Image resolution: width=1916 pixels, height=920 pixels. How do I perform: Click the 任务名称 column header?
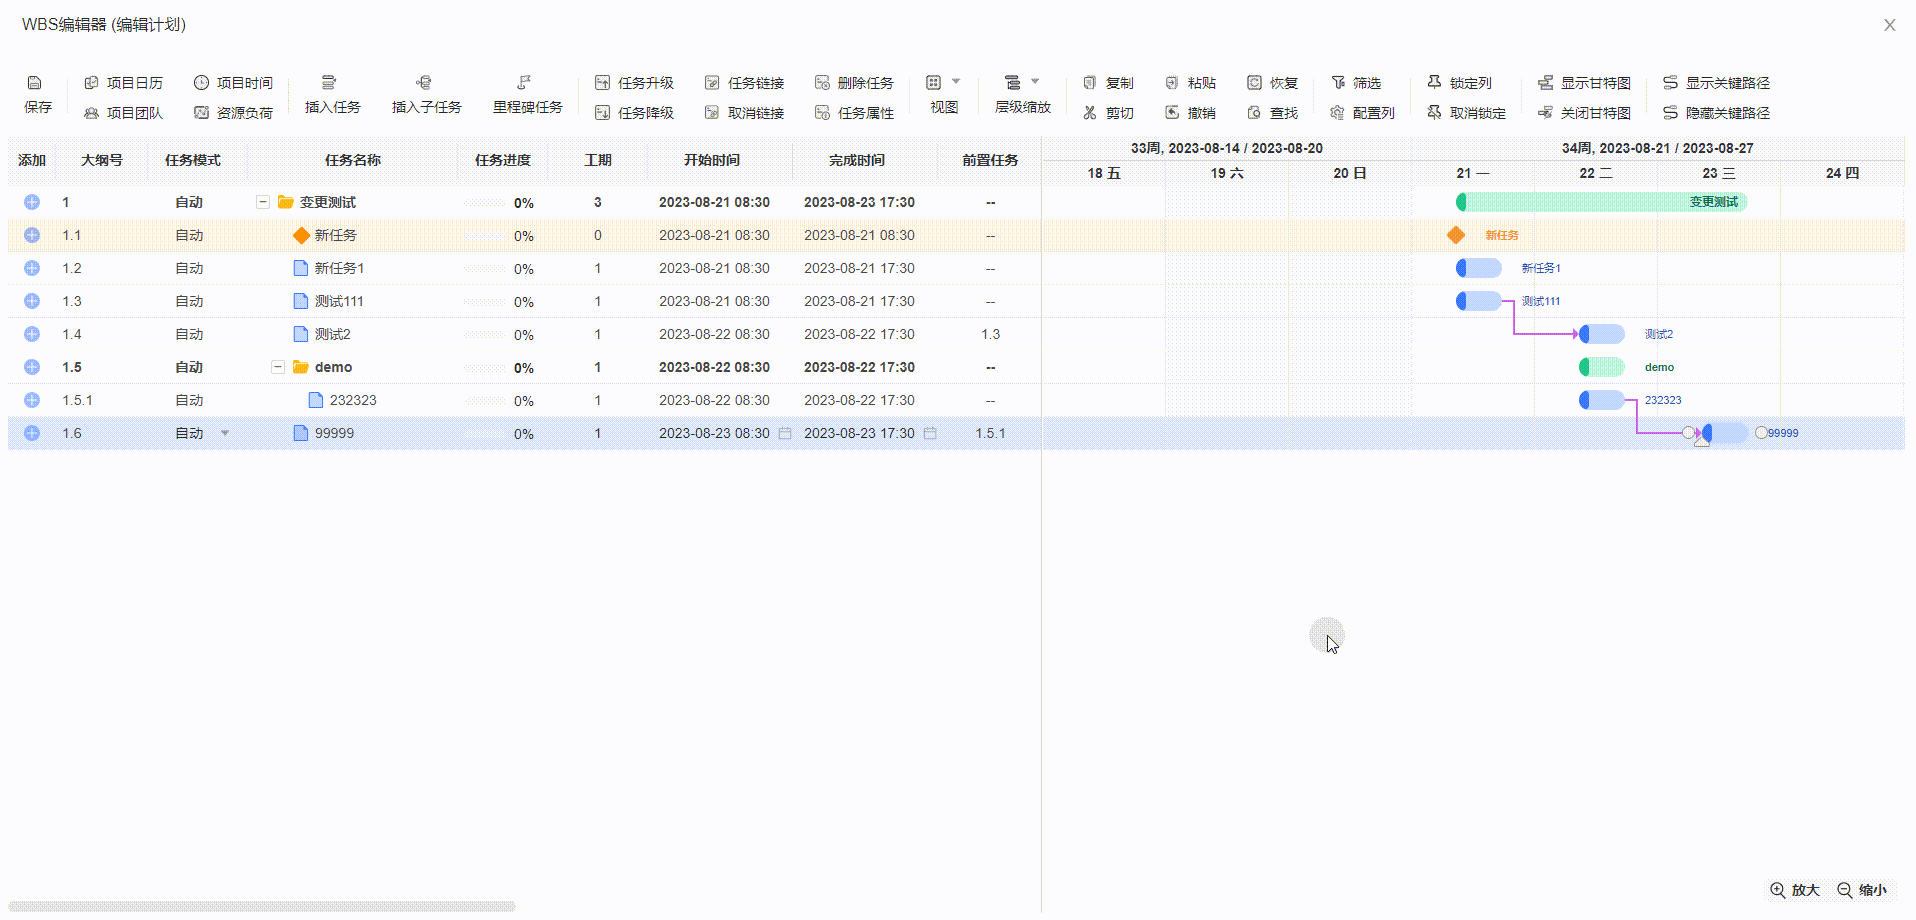pyautogui.click(x=352, y=160)
